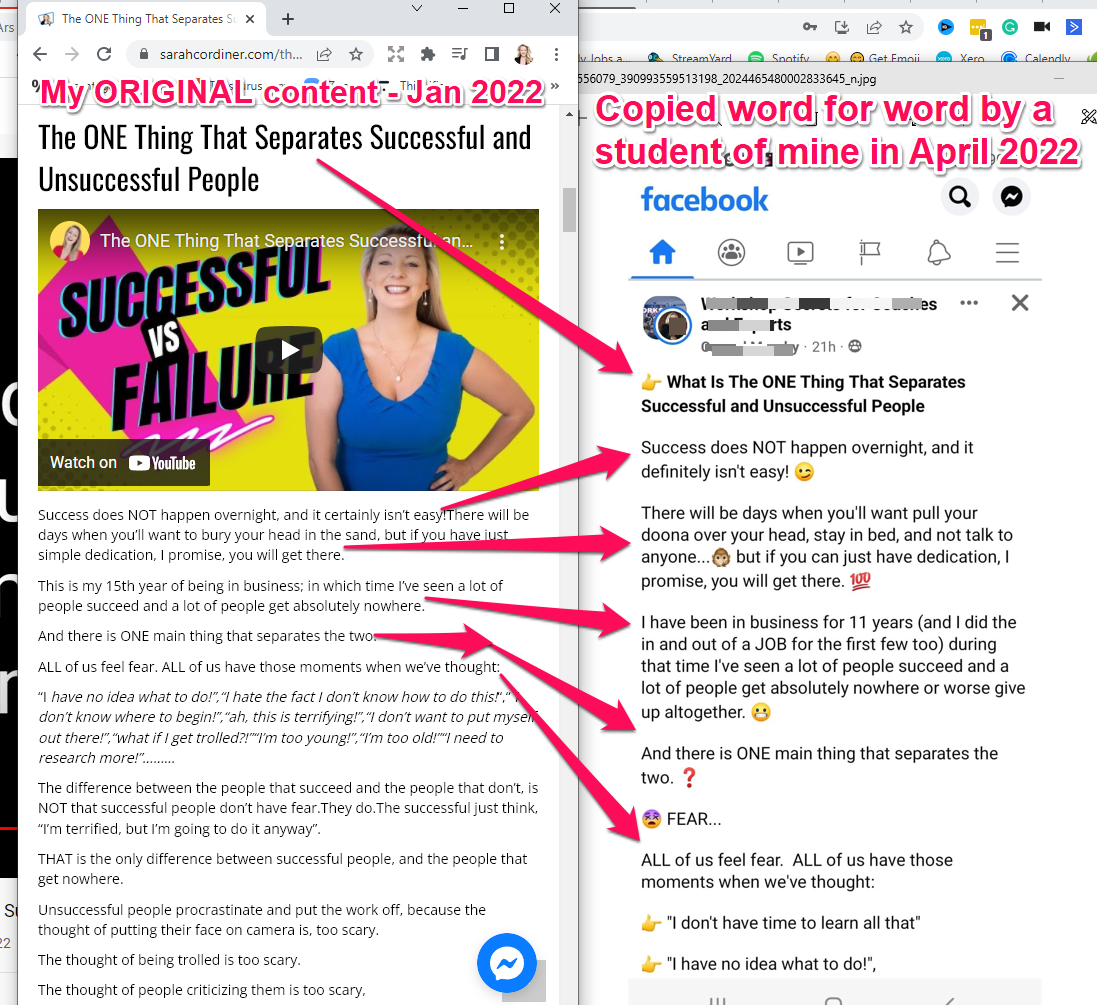Open Facebook Messenger in the header
The width and height of the screenshot is (1097, 1005).
click(1011, 197)
